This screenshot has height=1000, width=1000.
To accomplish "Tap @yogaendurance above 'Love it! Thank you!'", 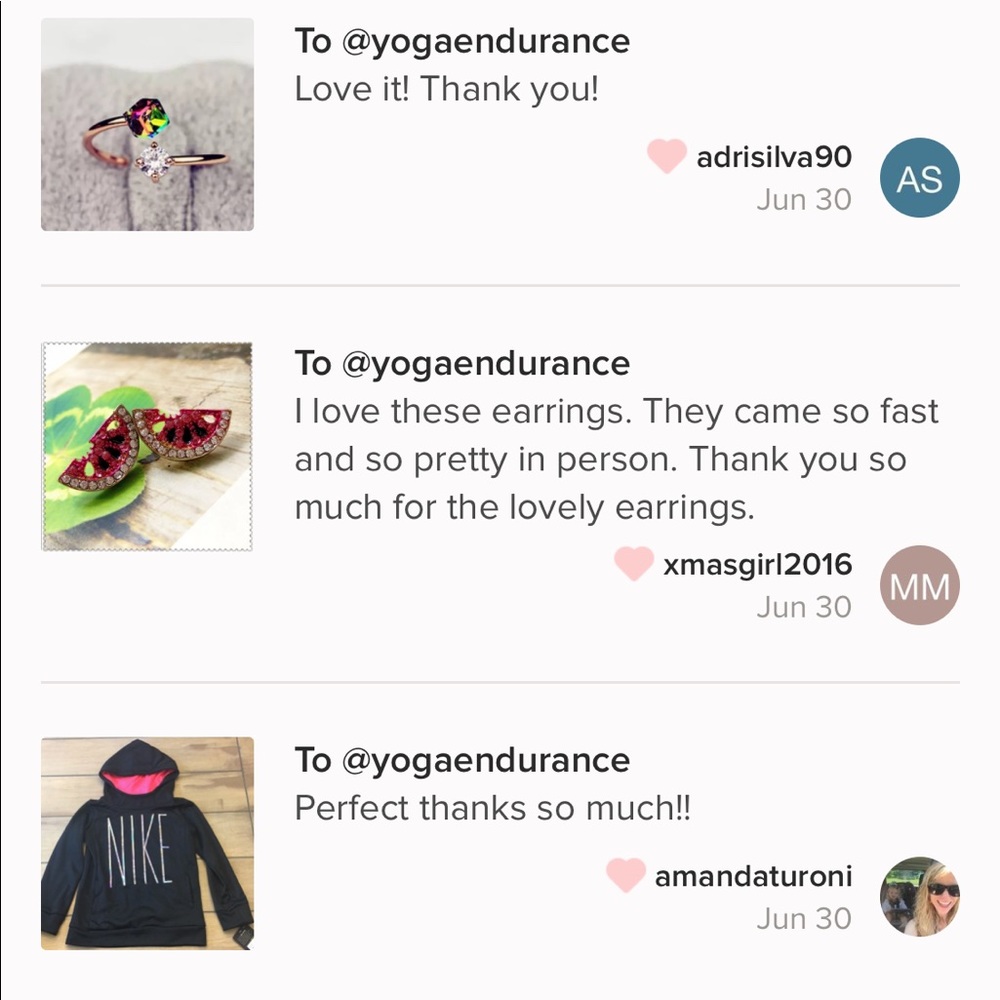I will point(486,42).
